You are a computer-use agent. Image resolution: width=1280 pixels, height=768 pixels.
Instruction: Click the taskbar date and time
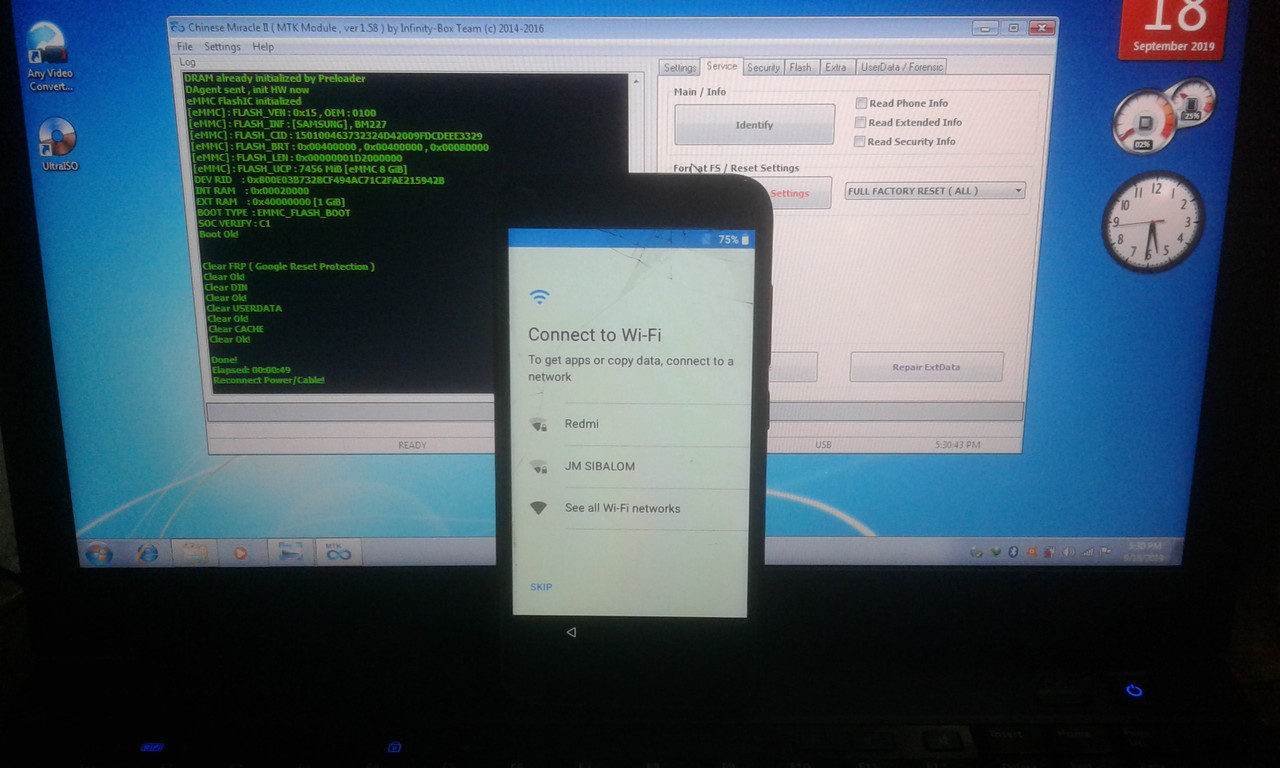tap(1145, 551)
